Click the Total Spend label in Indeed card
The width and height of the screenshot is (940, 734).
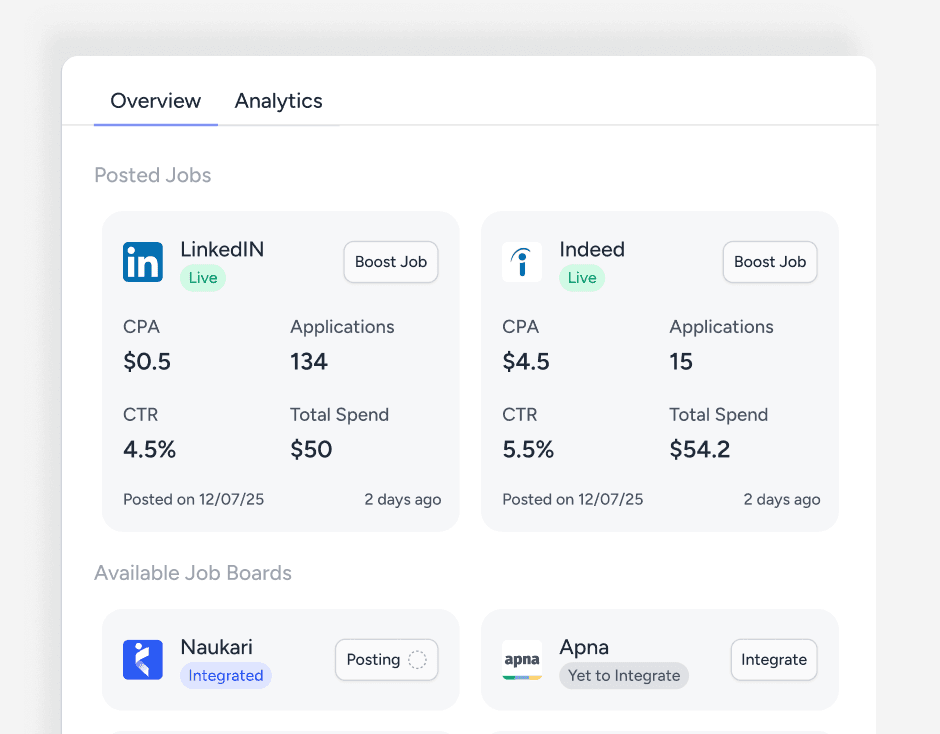[x=718, y=414]
